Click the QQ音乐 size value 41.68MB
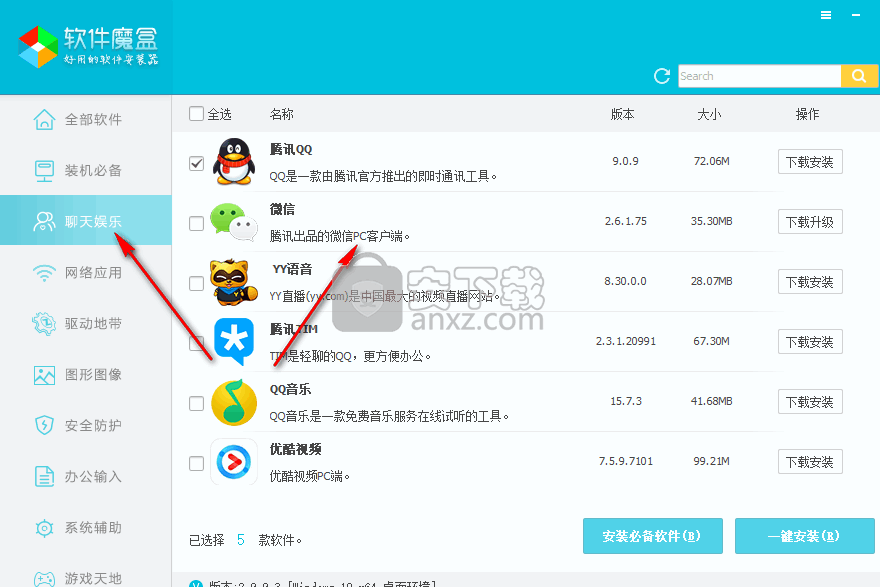The width and height of the screenshot is (880, 587). point(712,401)
